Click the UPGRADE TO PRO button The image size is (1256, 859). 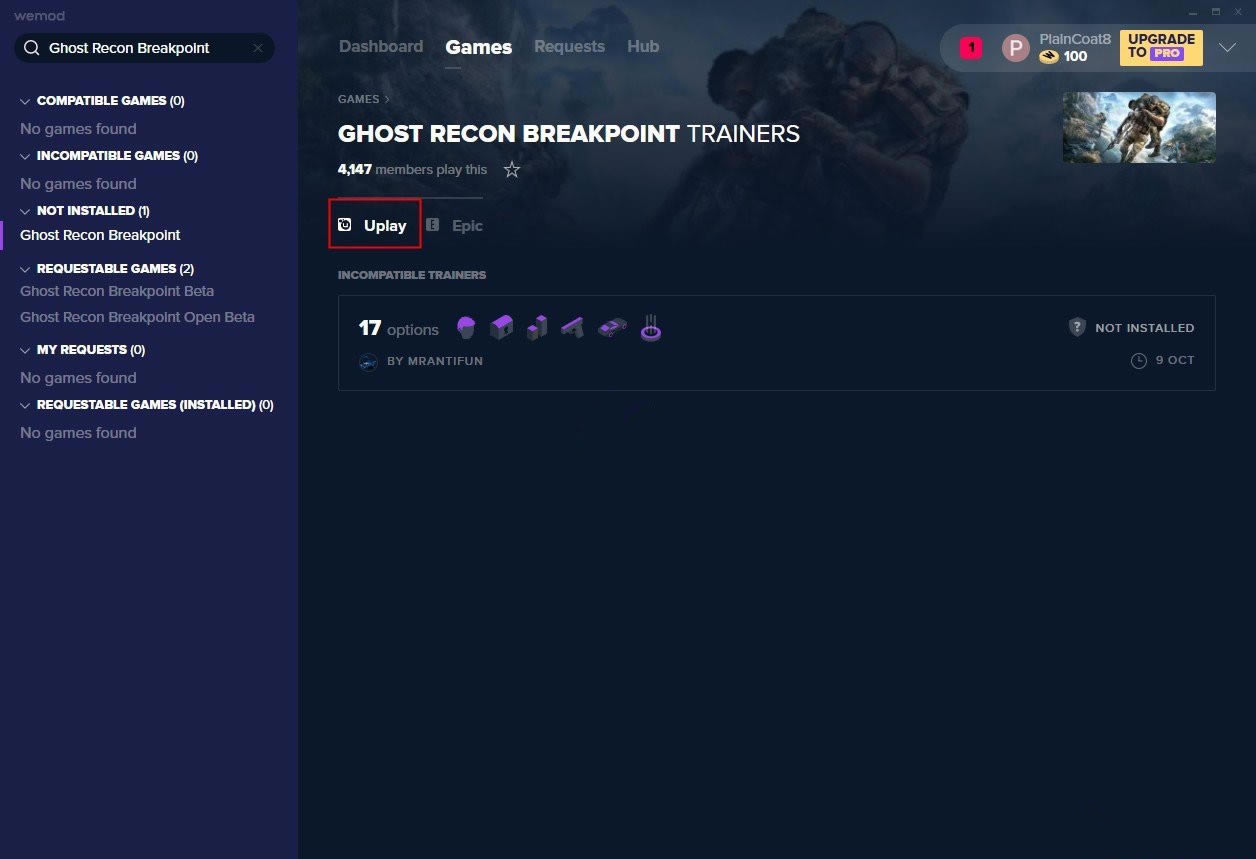(x=1160, y=48)
